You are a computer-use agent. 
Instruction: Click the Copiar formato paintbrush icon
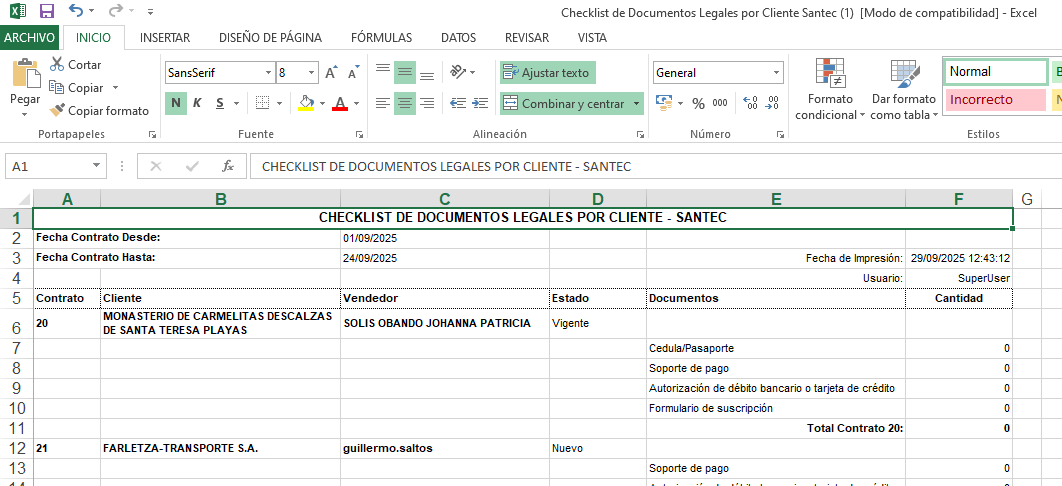pos(57,111)
